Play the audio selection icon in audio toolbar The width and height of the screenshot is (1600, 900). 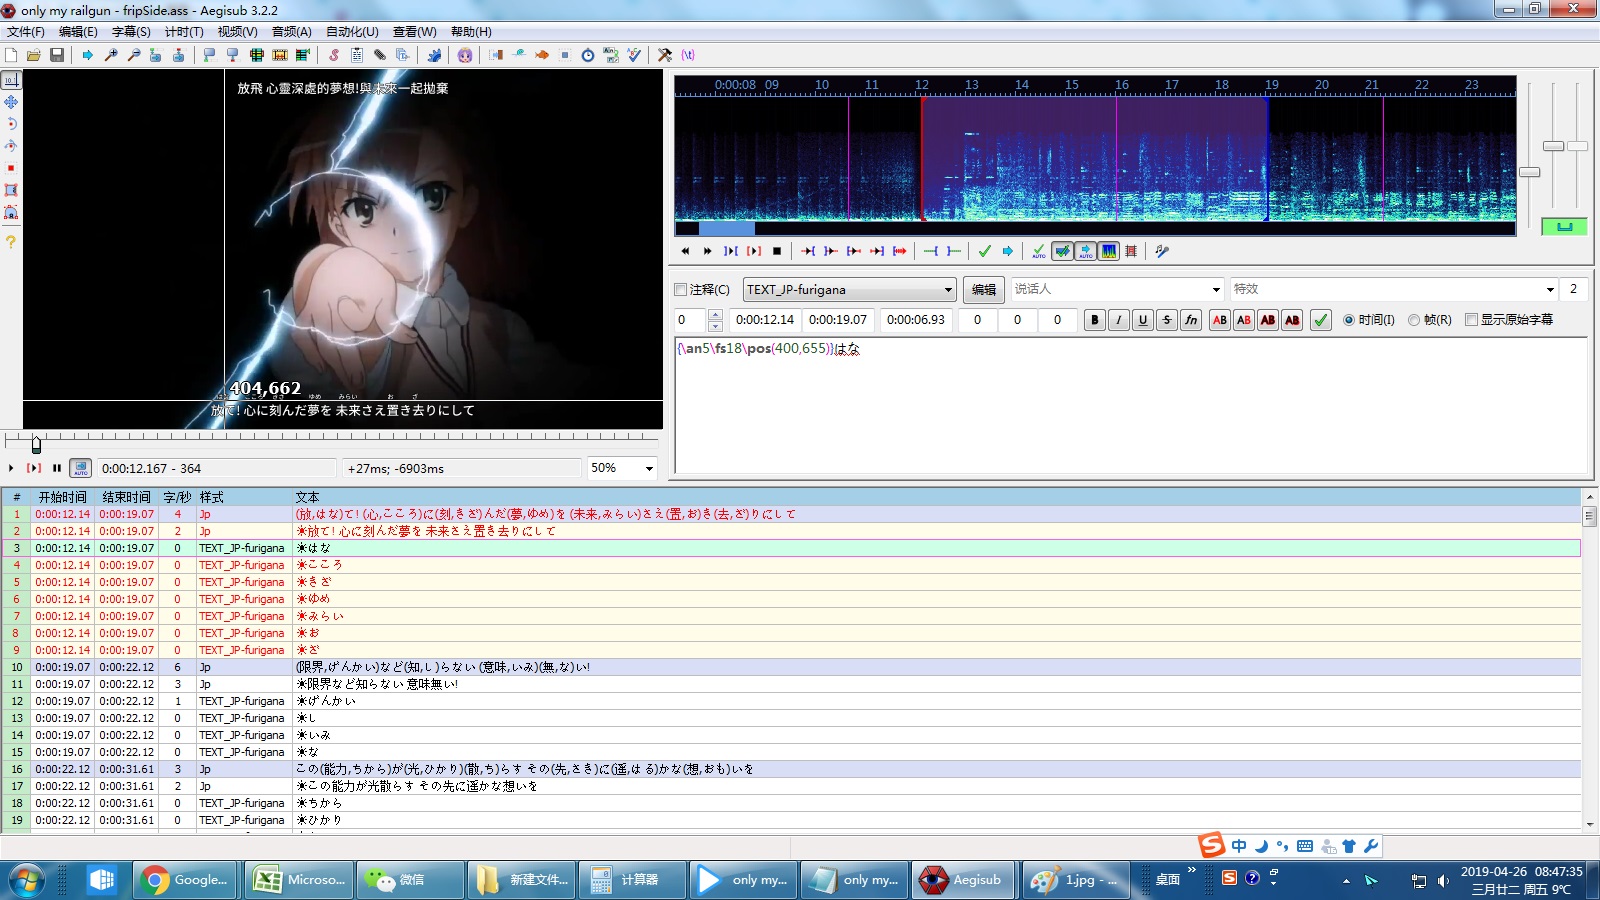pos(731,251)
